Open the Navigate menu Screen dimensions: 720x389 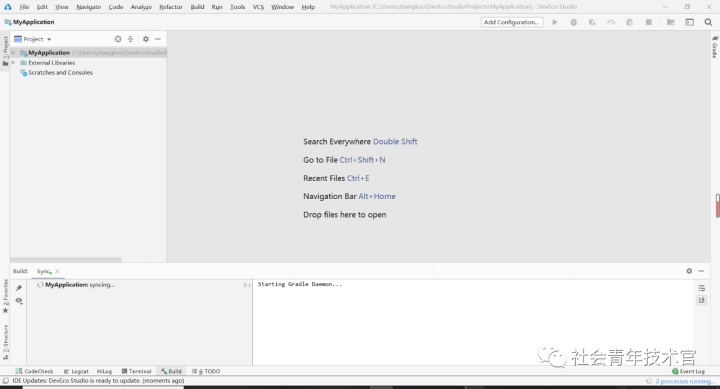[x=89, y=7]
